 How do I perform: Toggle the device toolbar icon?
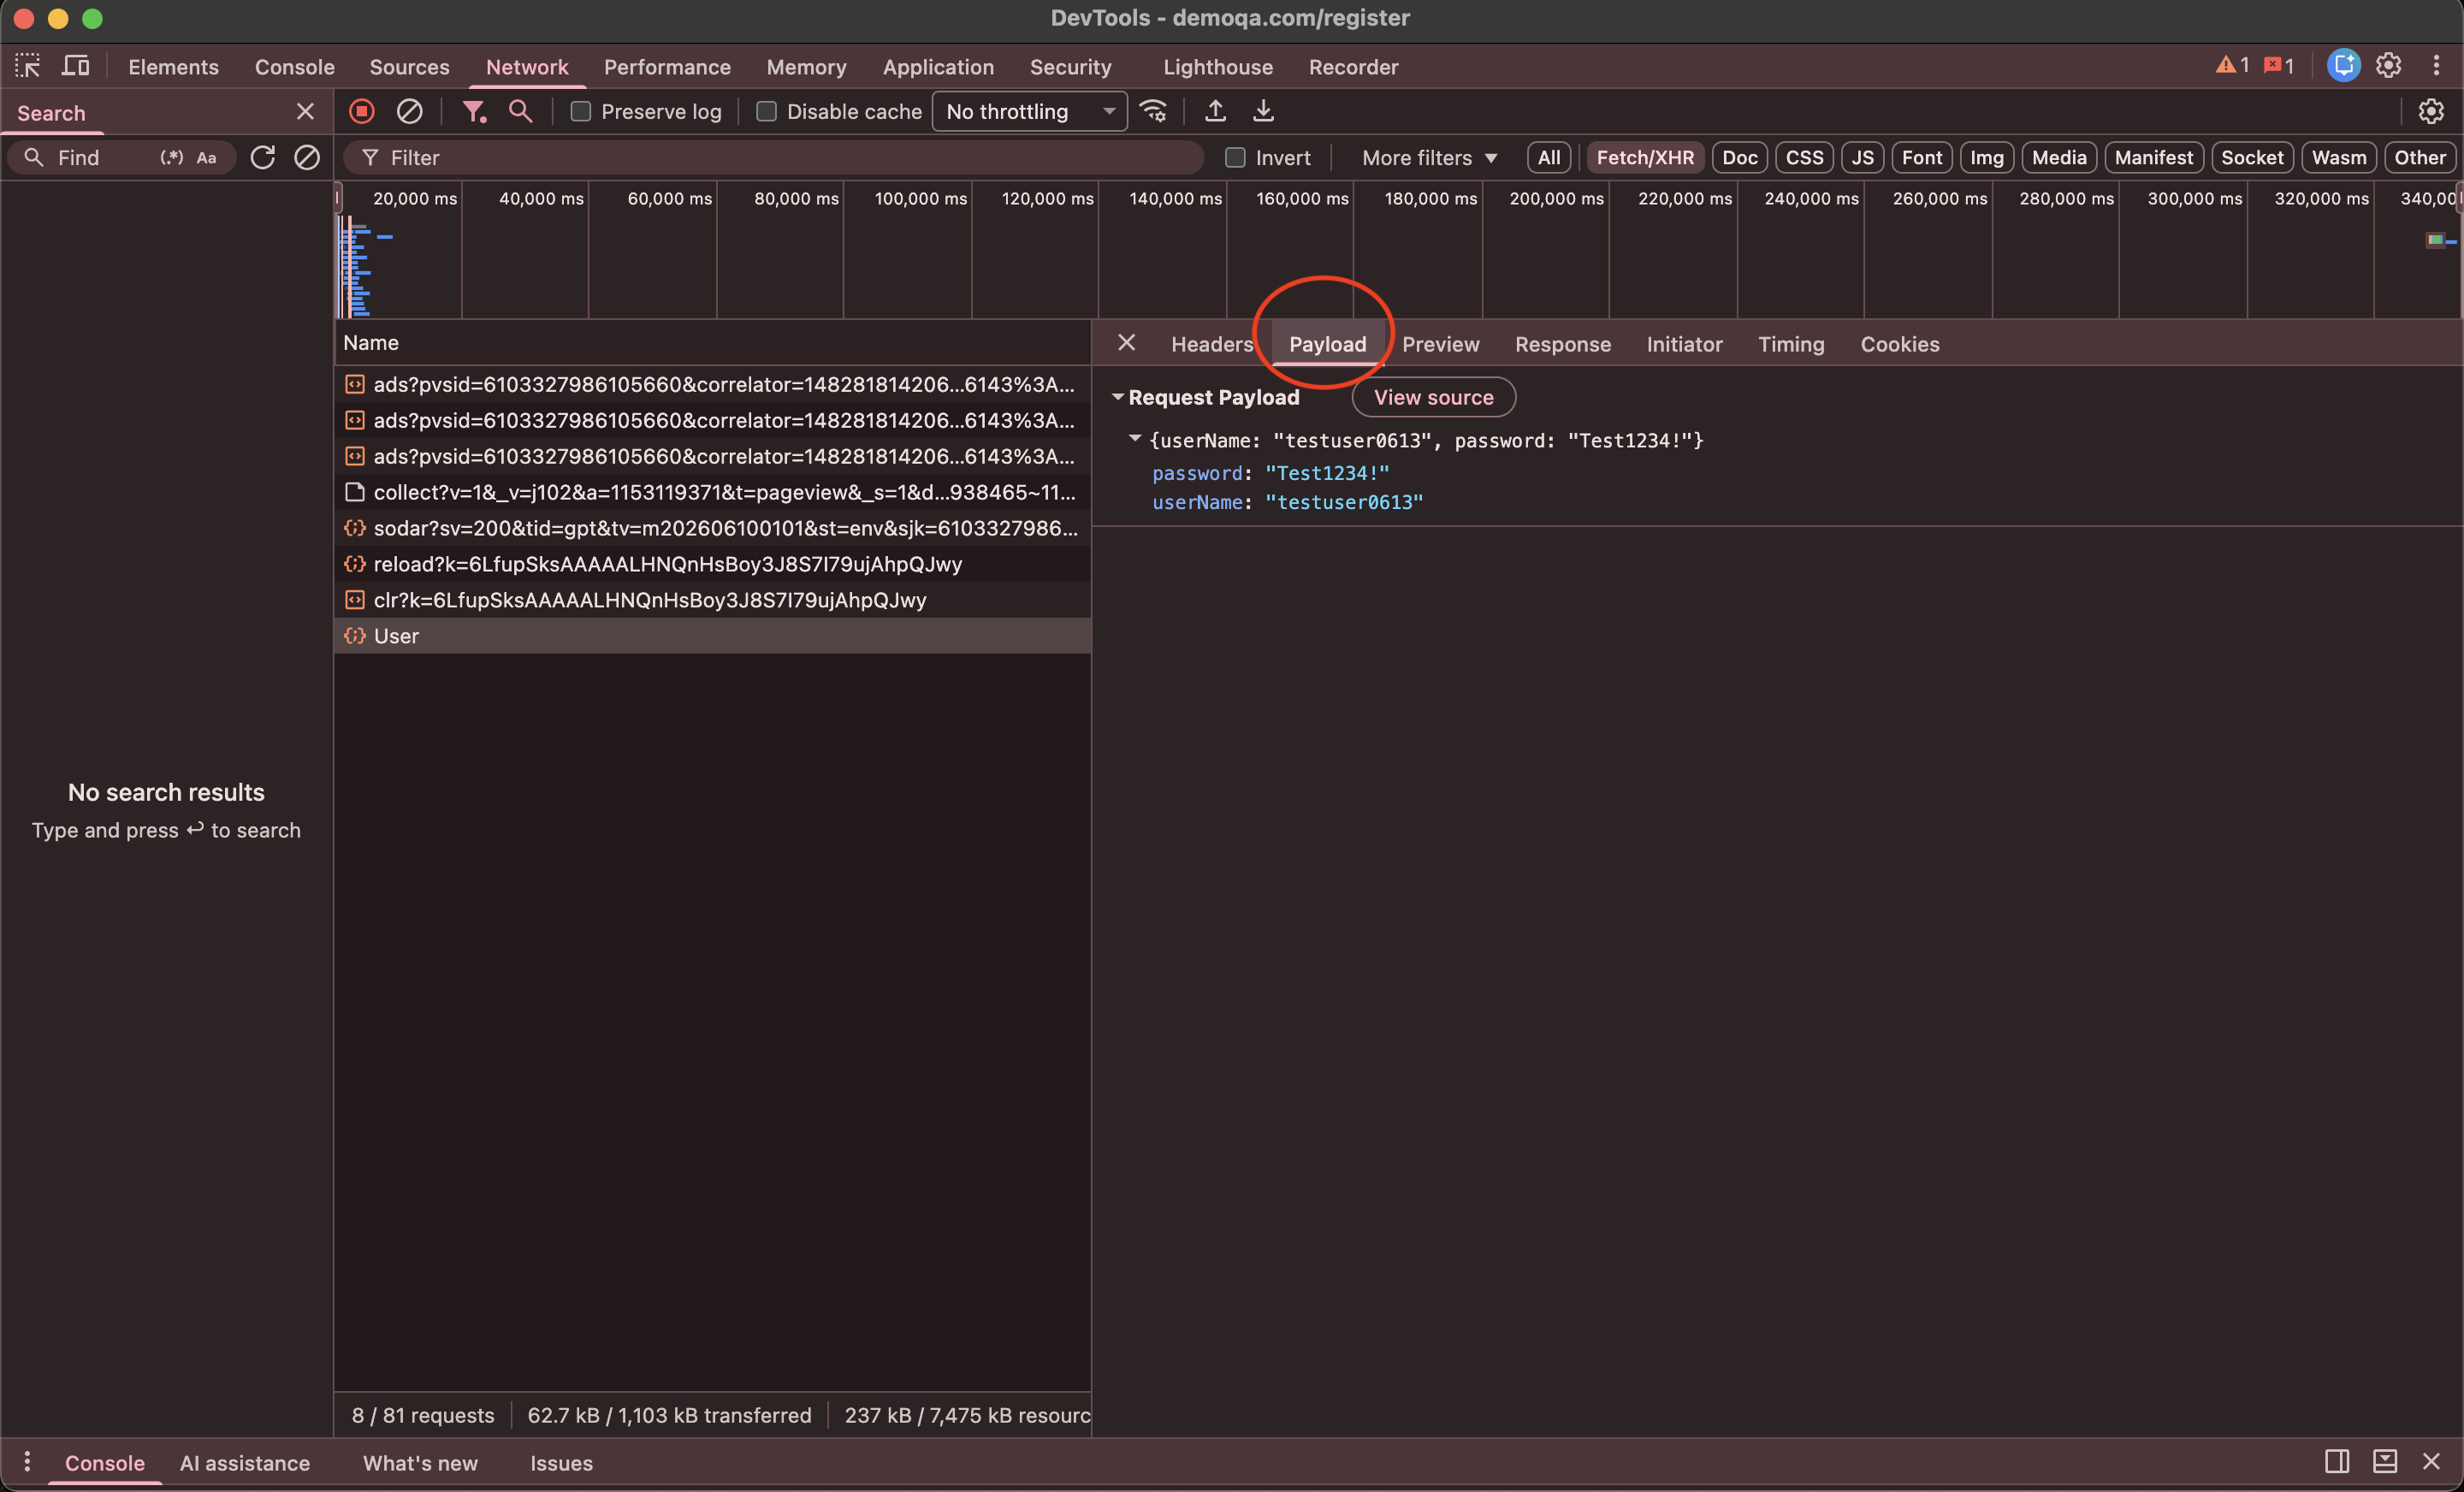pyautogui.click(x=76, y=66)
